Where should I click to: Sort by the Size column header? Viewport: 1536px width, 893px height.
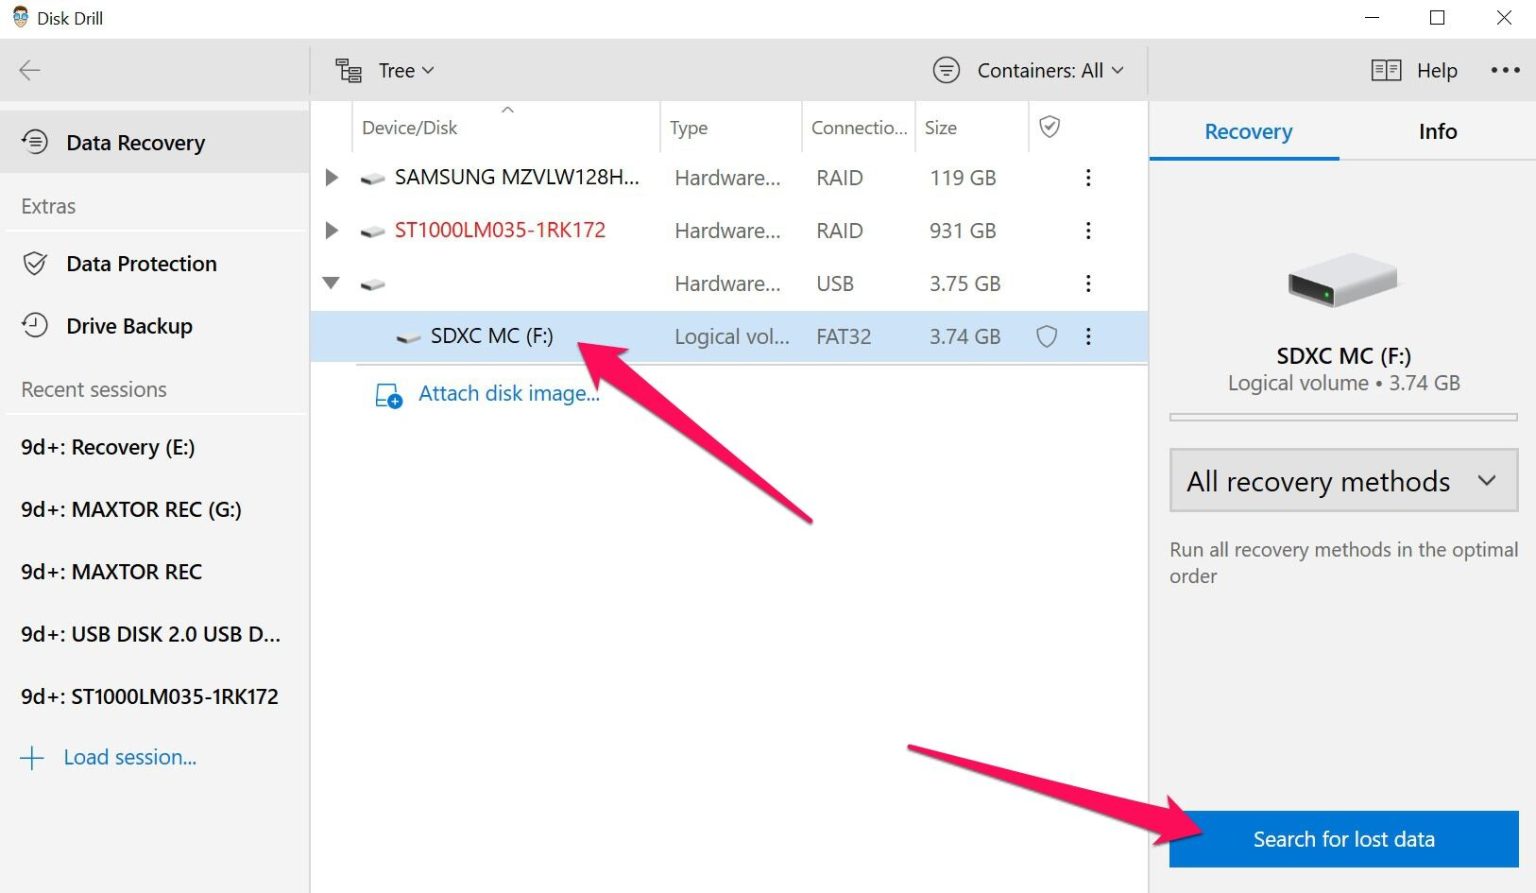(x=941, y=128)
